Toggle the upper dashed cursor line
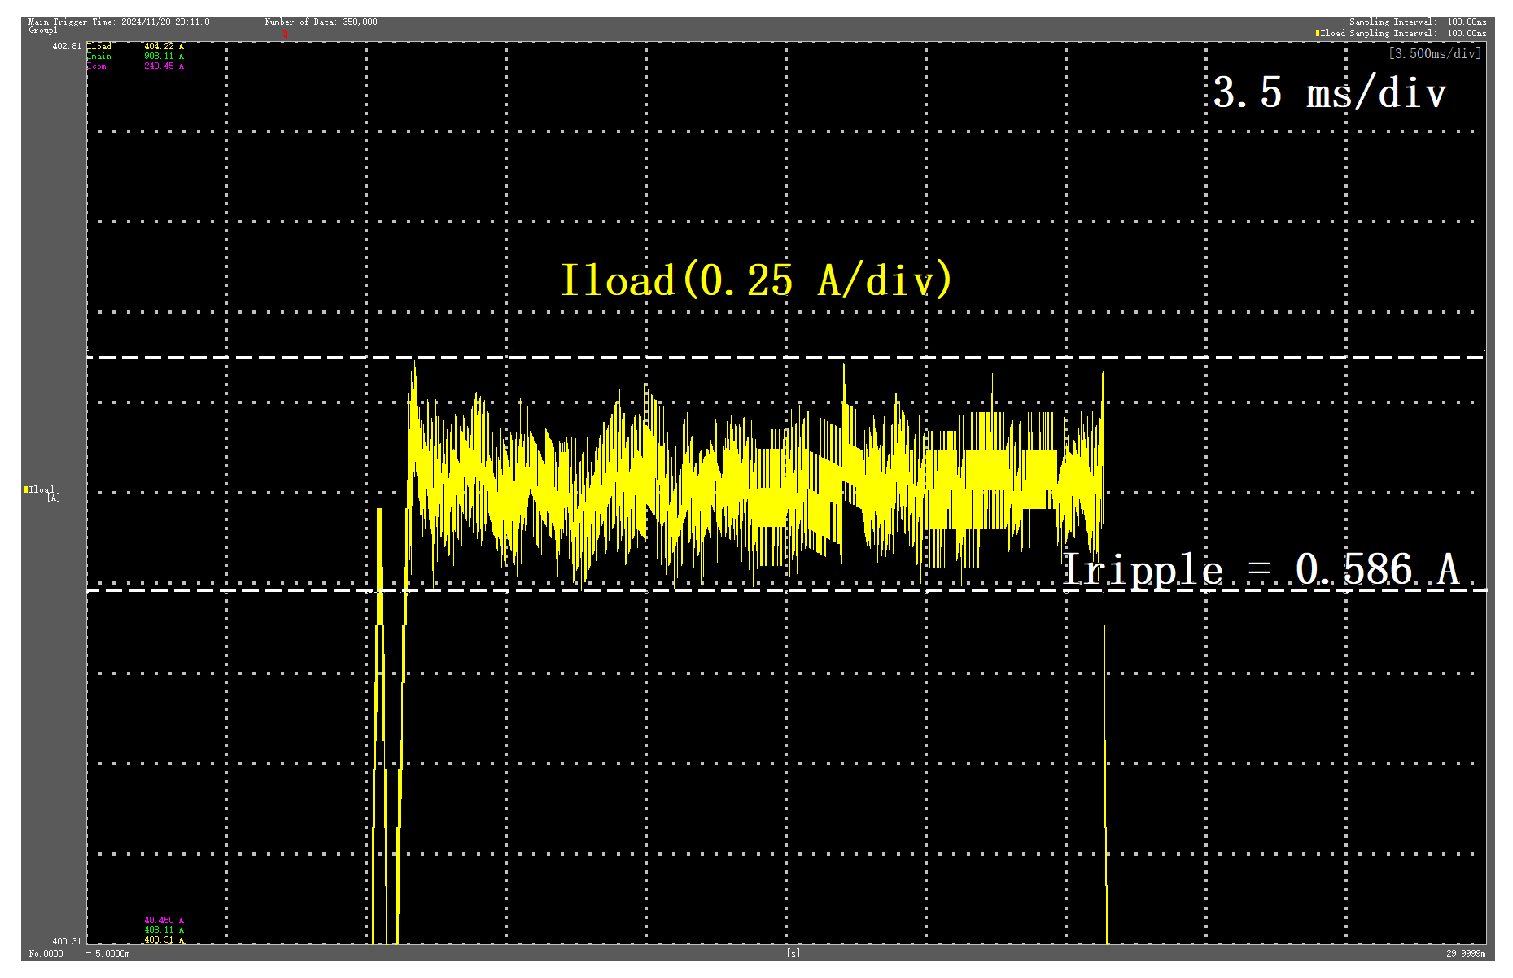 pyautogui.click(x=700, y=356)
